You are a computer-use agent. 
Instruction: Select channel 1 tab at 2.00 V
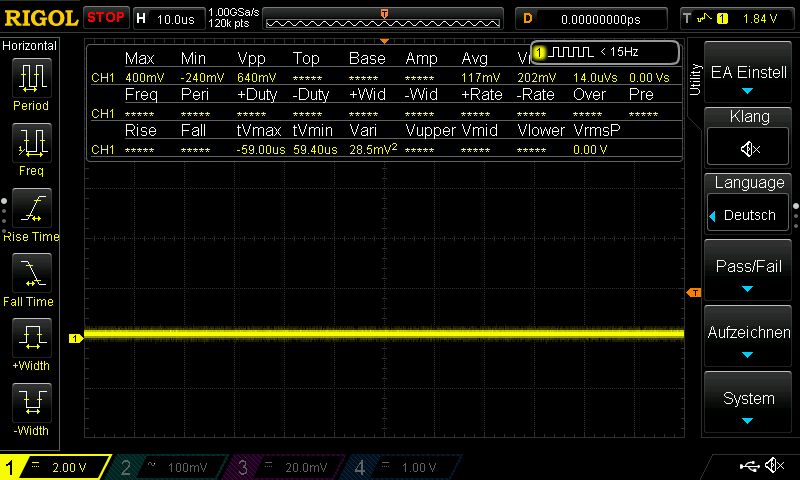pos(54,467)
